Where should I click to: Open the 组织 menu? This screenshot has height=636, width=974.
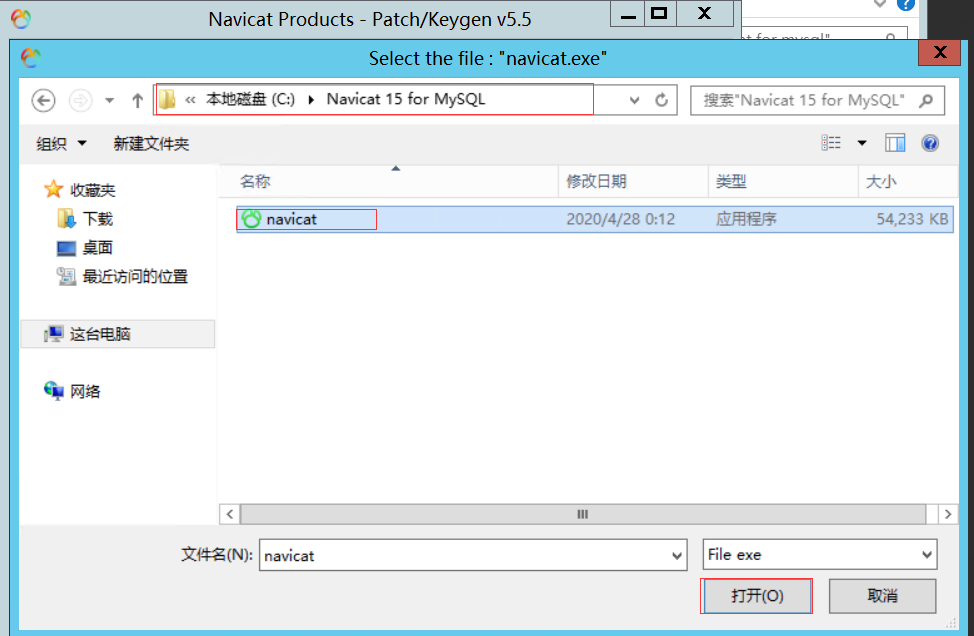click(x=60, y=143)
